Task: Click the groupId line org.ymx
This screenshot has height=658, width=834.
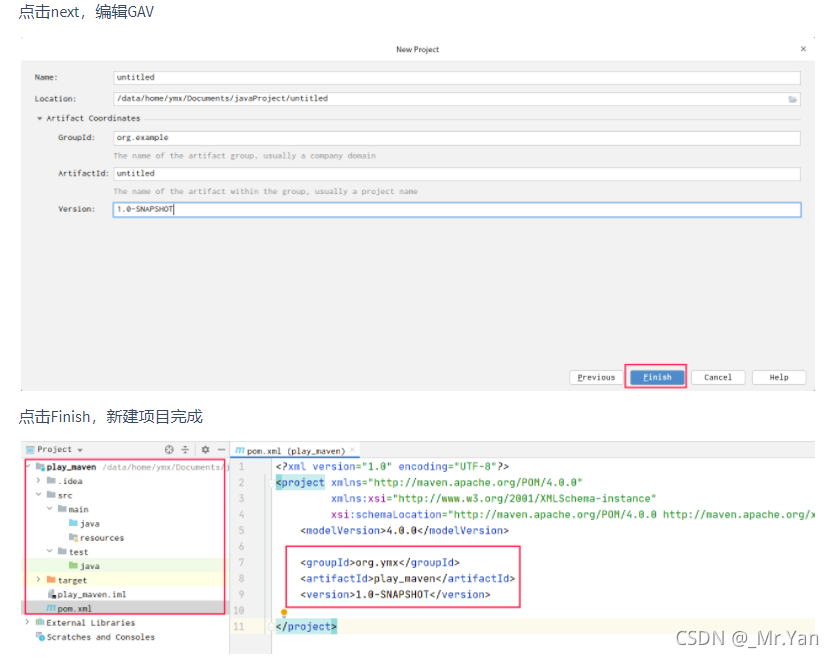Action: (380, 563)
